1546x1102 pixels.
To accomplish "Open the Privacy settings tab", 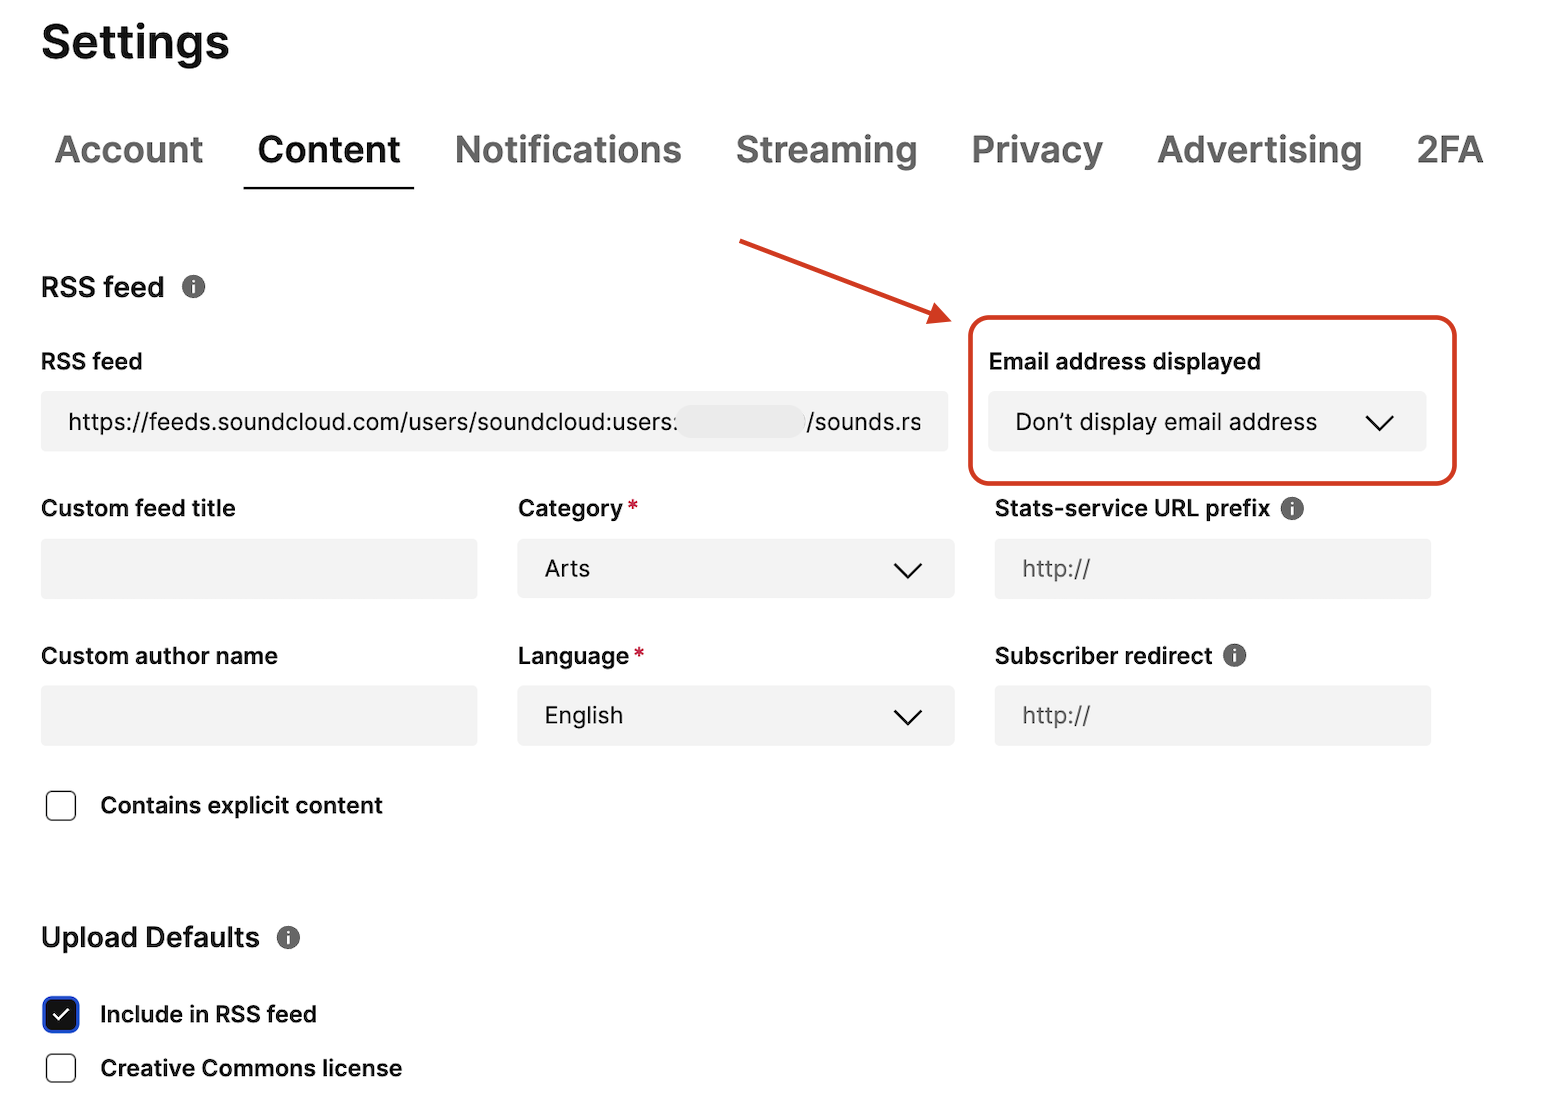I will click(1036, 150).
